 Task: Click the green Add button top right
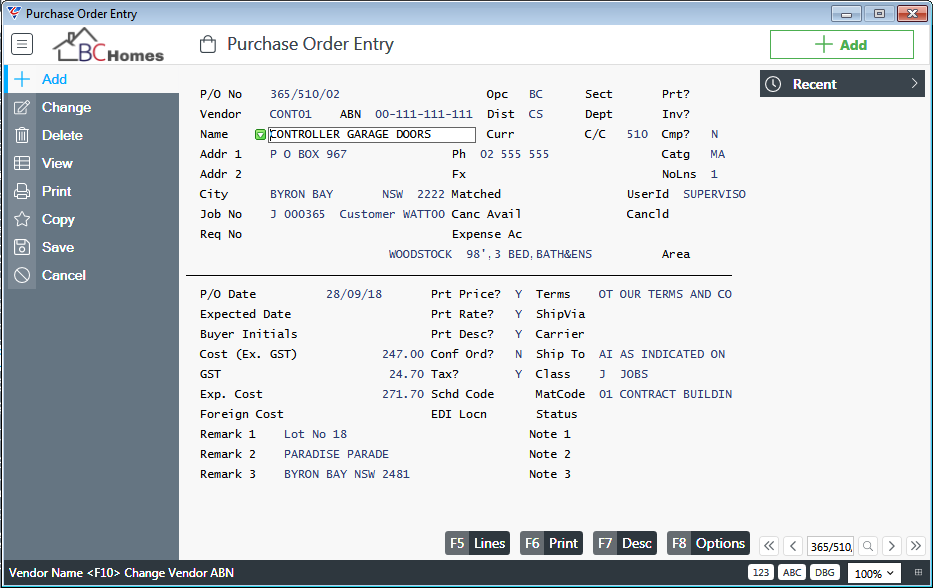(841, 45)
